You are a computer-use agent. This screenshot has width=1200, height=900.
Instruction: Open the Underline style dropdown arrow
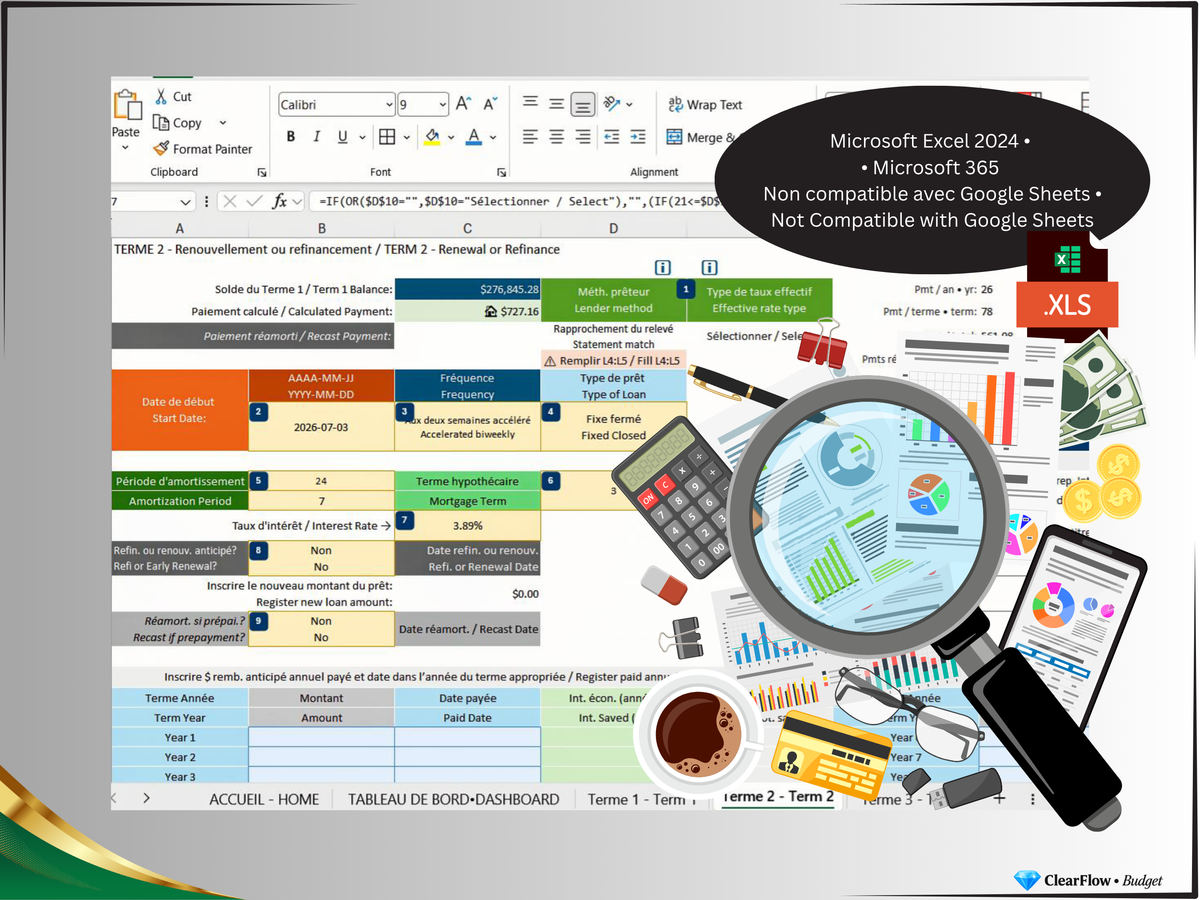click(362, 137)
